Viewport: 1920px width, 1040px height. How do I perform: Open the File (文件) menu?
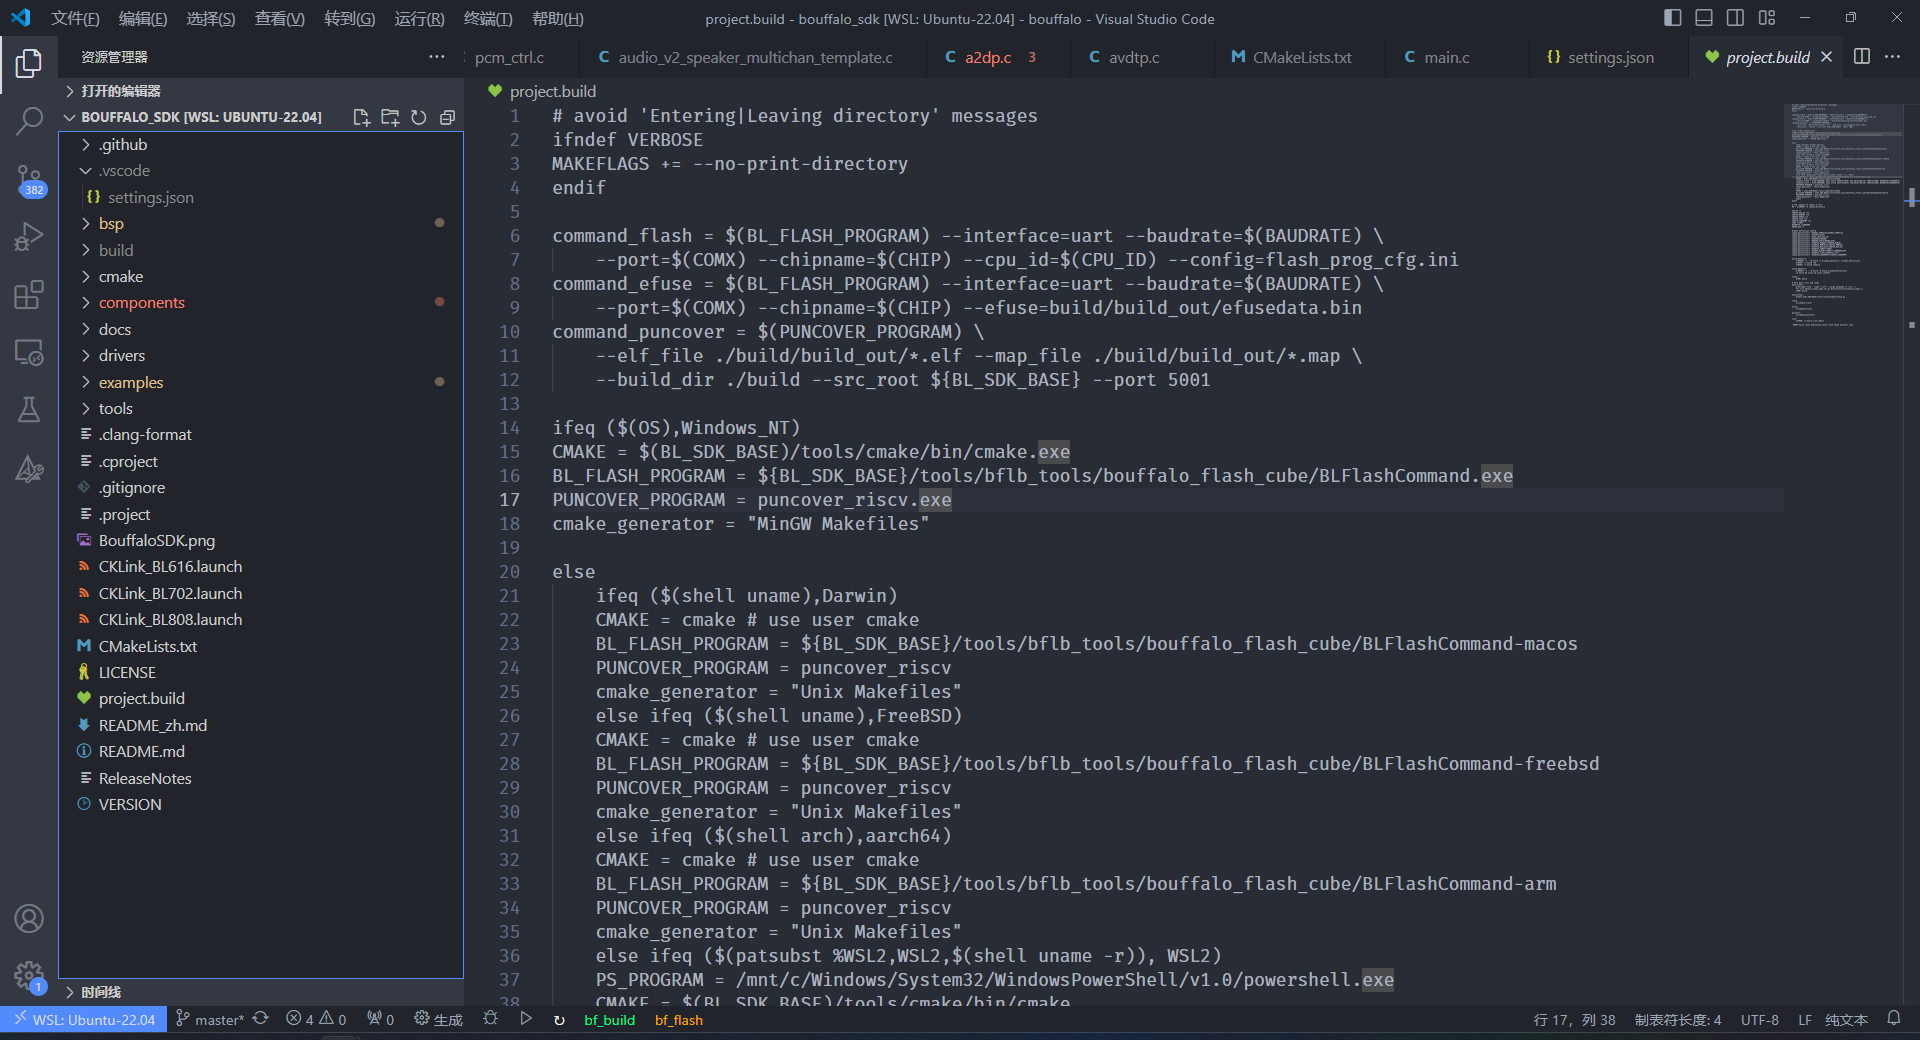click(x=76, y=18)
